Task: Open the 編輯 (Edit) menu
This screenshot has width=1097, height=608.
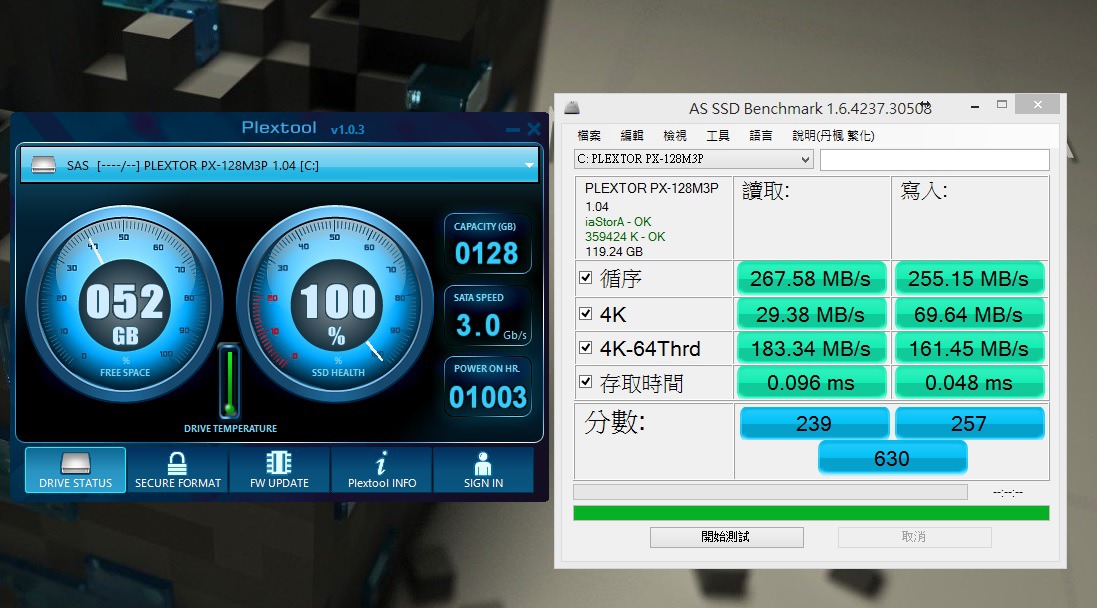Action: 632,136
